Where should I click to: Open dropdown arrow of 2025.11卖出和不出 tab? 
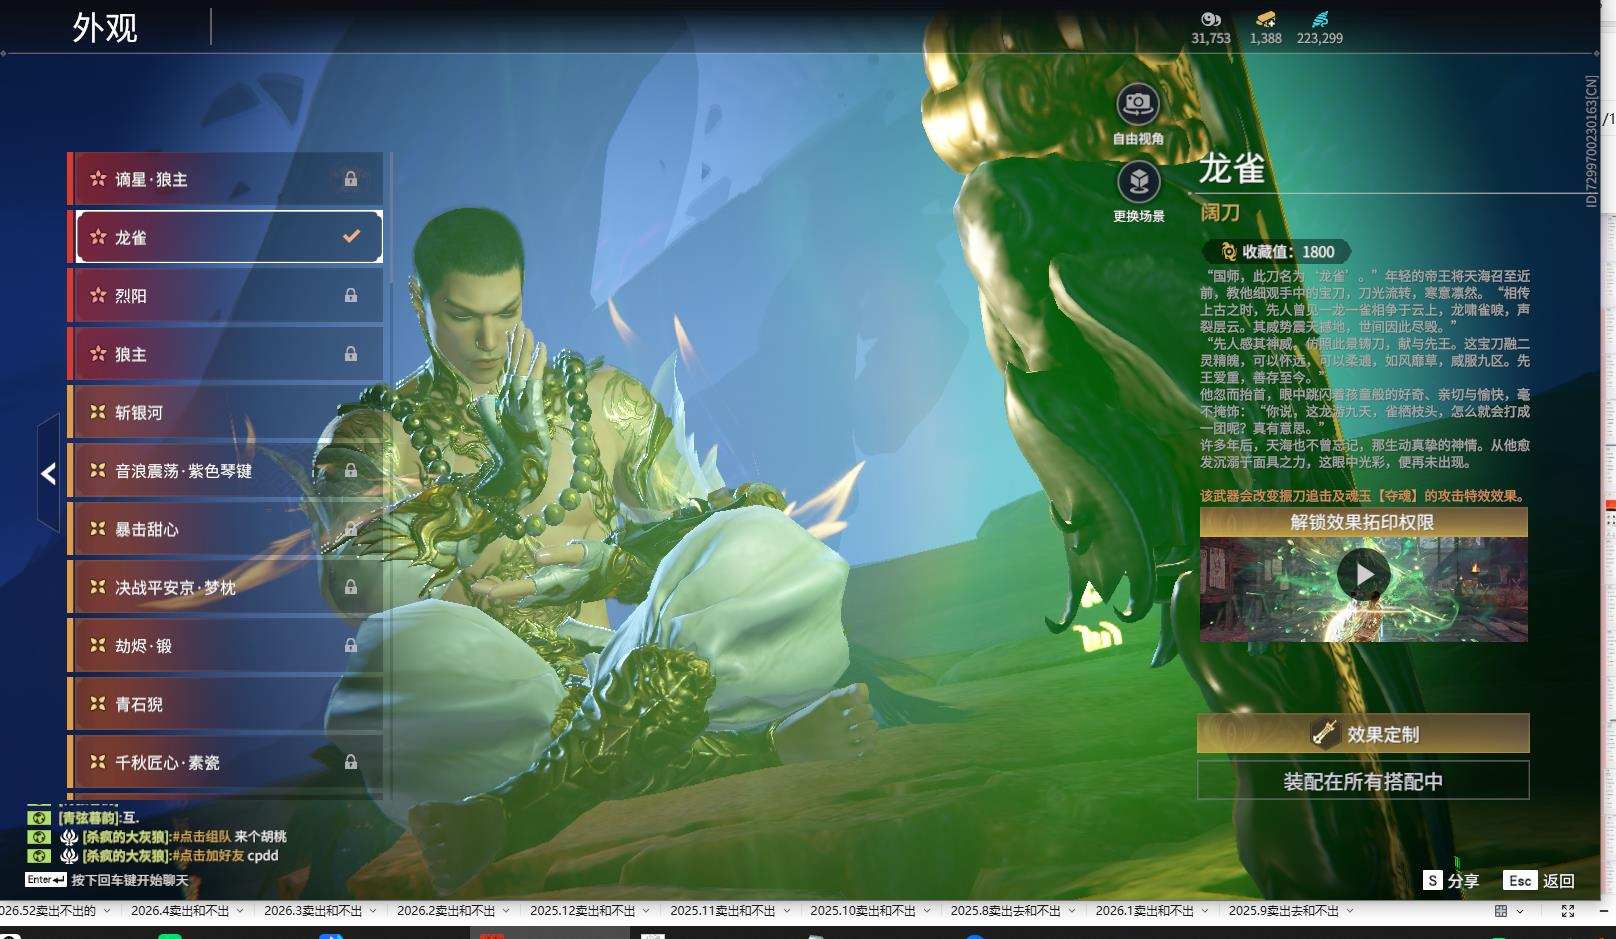pos(786,911)
